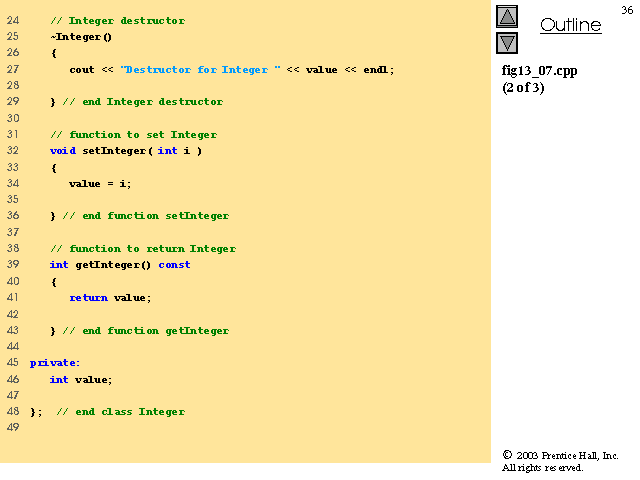This screenshot has height=480, width=640.
Task: Click the '// function to return Integer' comment
Action: [x=143, y=249]
